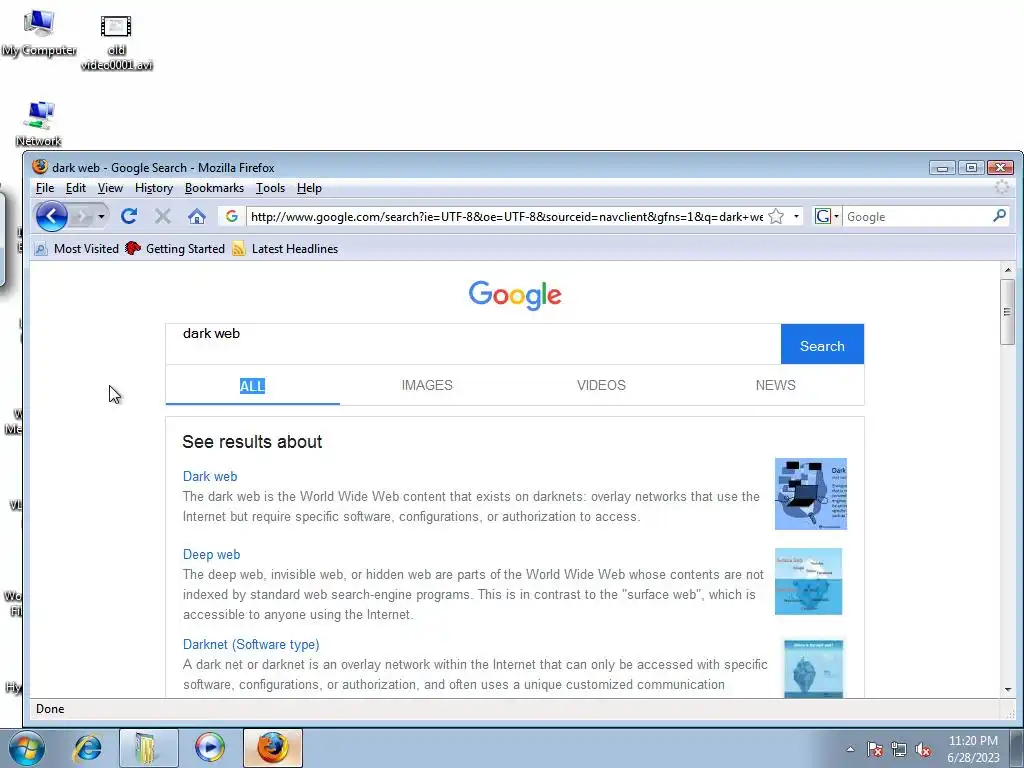Click the Google site favicon in address bar

(x=231, y=216)
